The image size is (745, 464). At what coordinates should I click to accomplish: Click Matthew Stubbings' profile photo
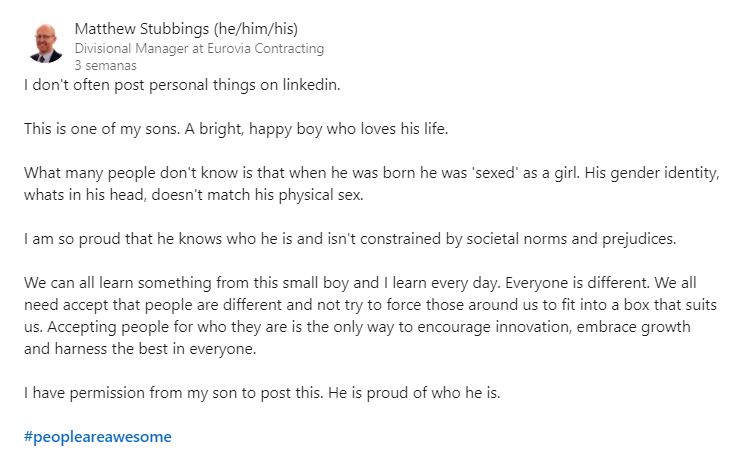click(45, 41)
